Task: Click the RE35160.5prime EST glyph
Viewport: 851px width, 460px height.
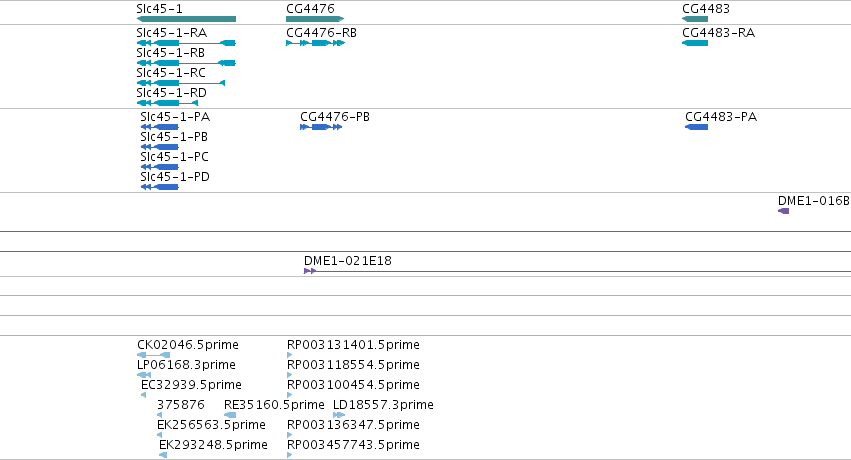Action: tap(230, 416)
